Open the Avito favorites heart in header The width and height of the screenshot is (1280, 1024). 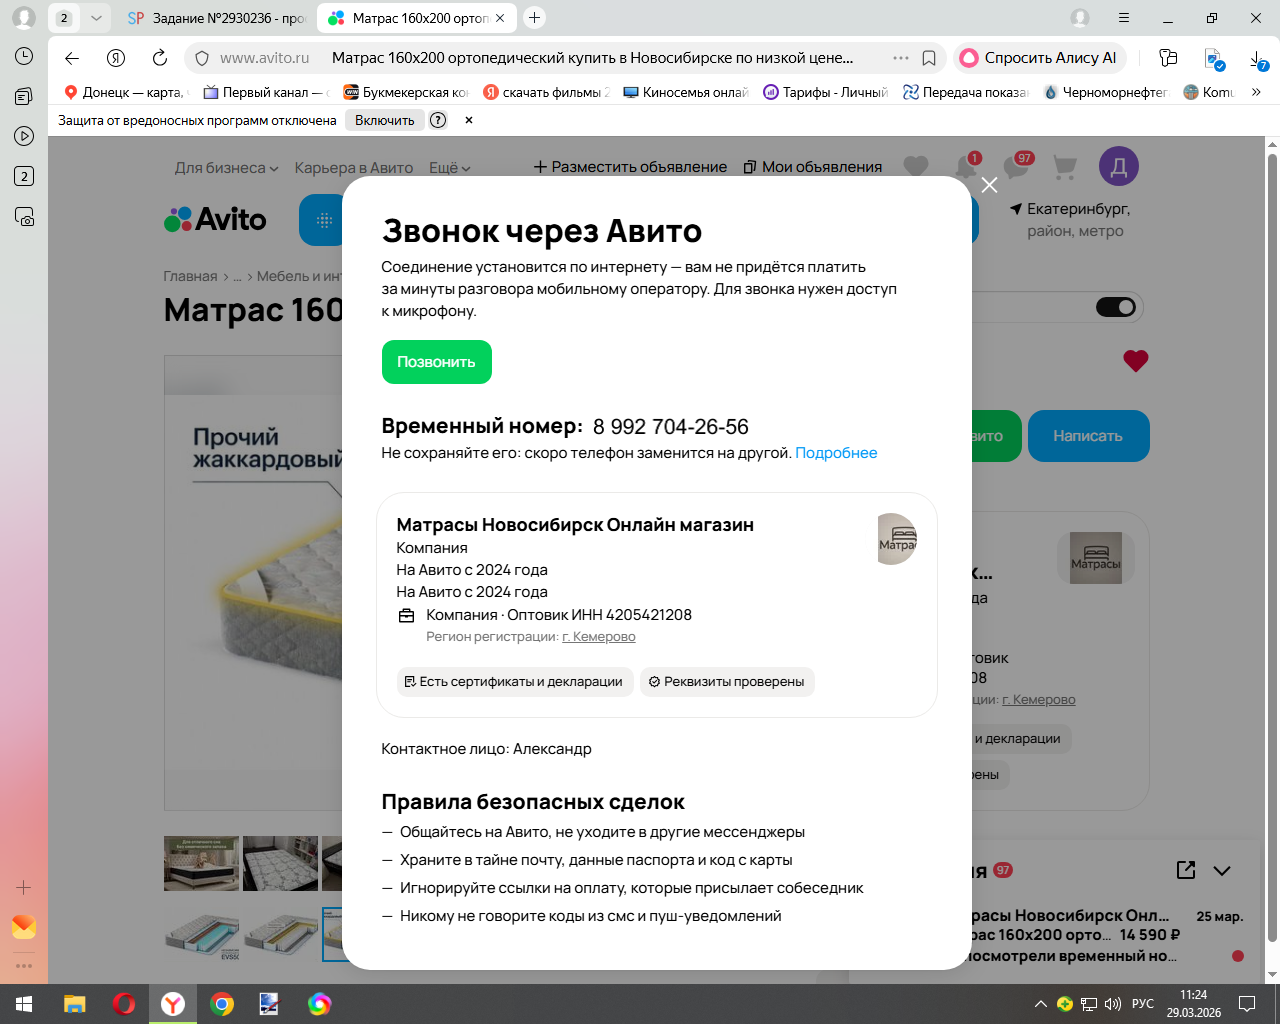[x=916, y=167]
